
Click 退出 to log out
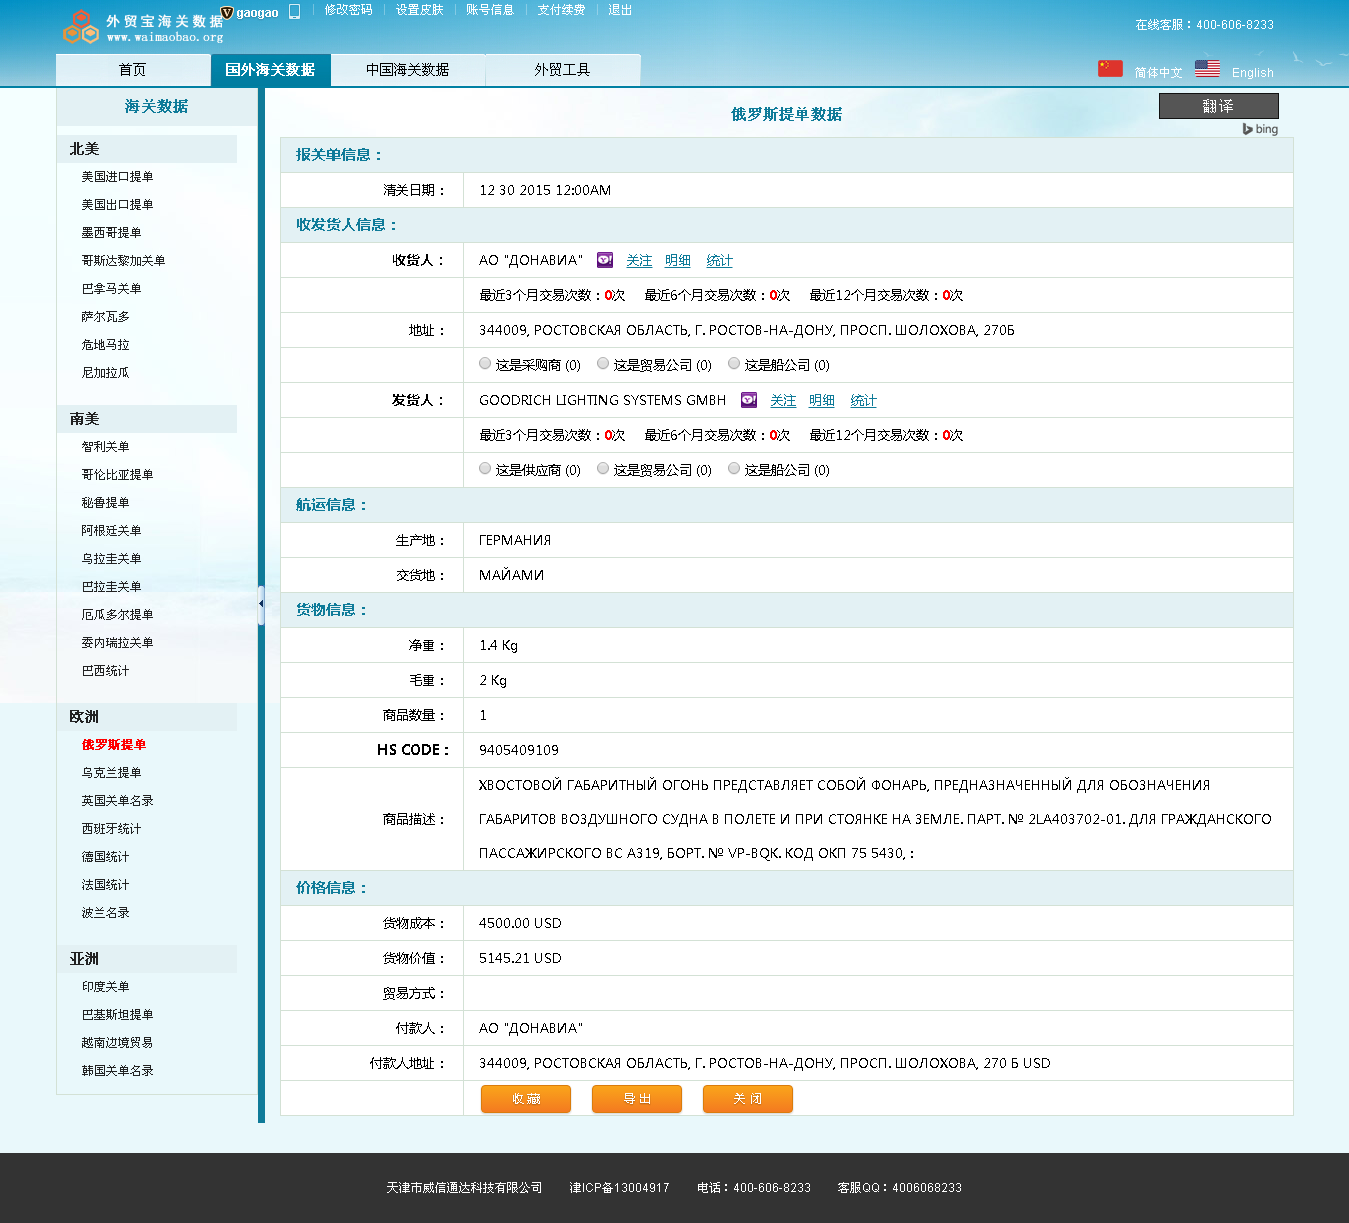click(x=620, y=10)
